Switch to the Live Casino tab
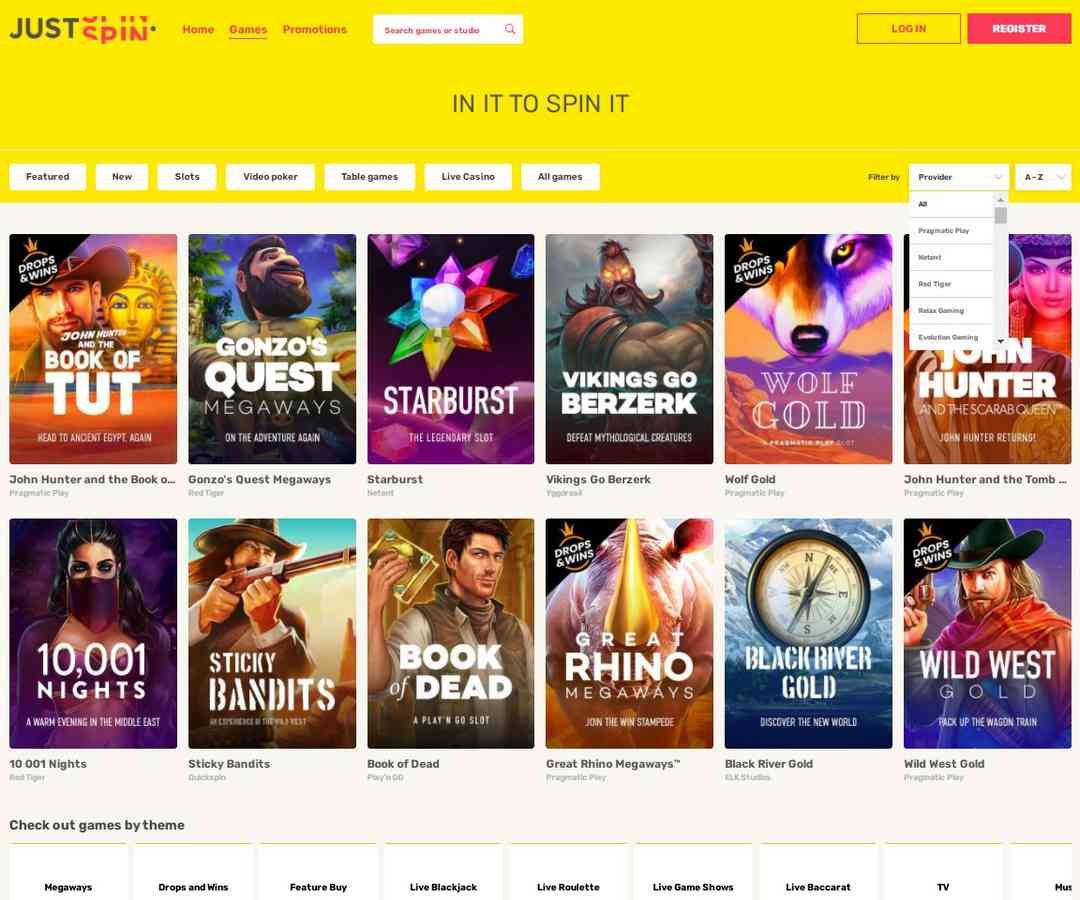Image resolution: width=1080 pixels, height=900 pixels. [468, 177]
